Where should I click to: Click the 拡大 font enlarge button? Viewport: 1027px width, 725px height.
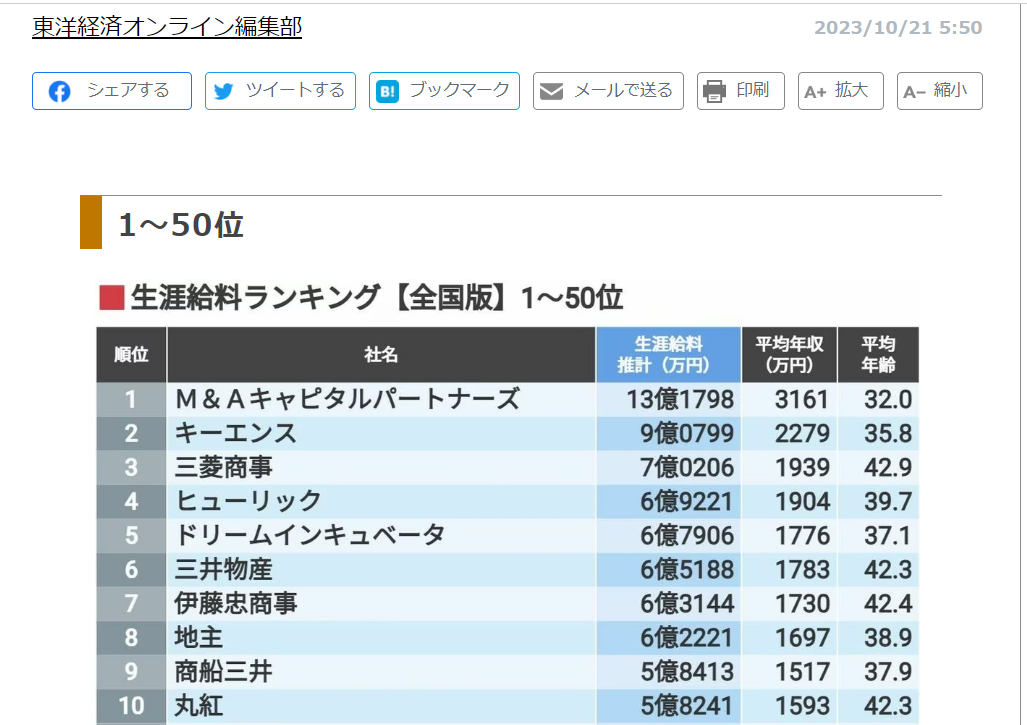840,91
